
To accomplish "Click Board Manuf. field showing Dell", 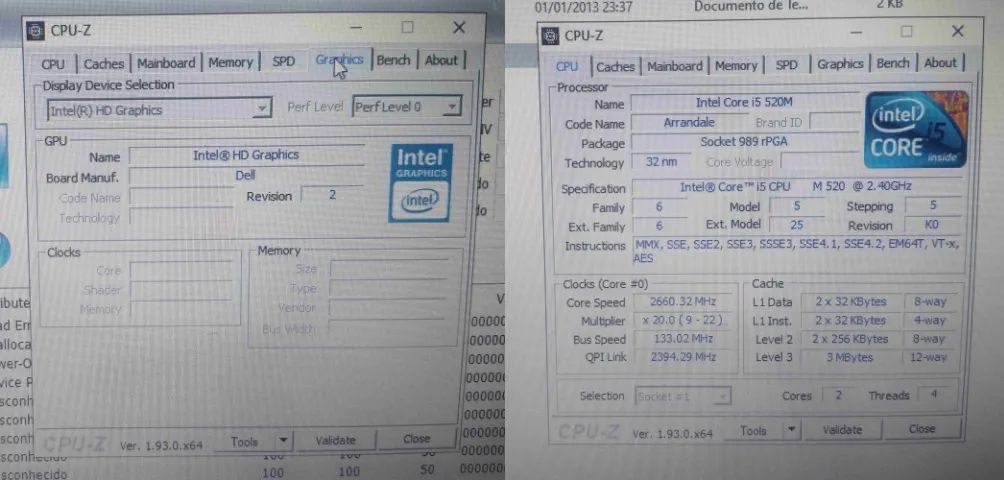I will (247, 175).
